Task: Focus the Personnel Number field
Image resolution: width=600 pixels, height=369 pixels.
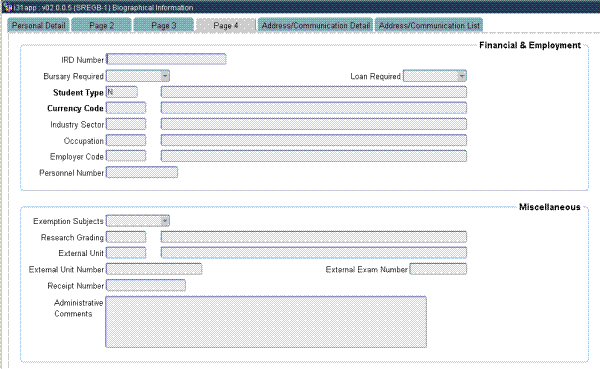Action: tap(142, 172)
